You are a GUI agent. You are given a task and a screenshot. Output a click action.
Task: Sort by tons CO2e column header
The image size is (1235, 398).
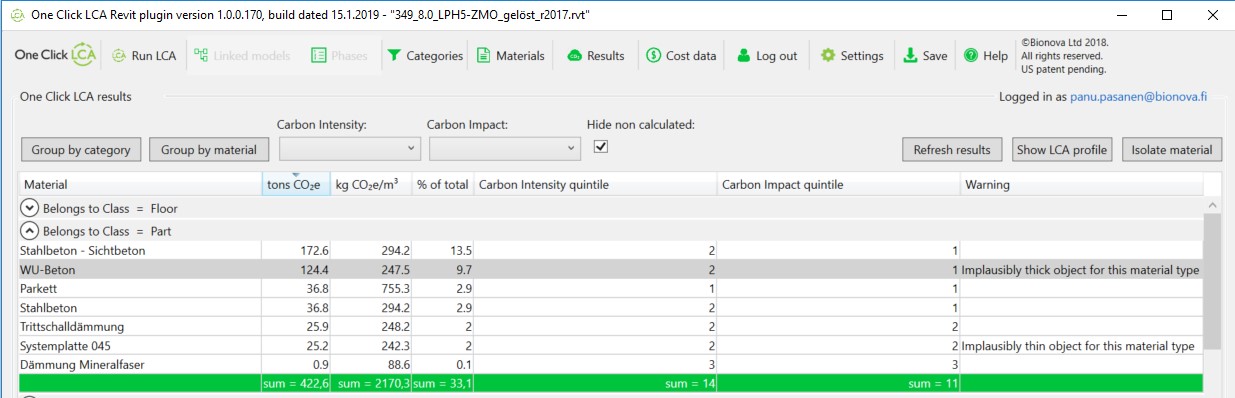(295, 185)
